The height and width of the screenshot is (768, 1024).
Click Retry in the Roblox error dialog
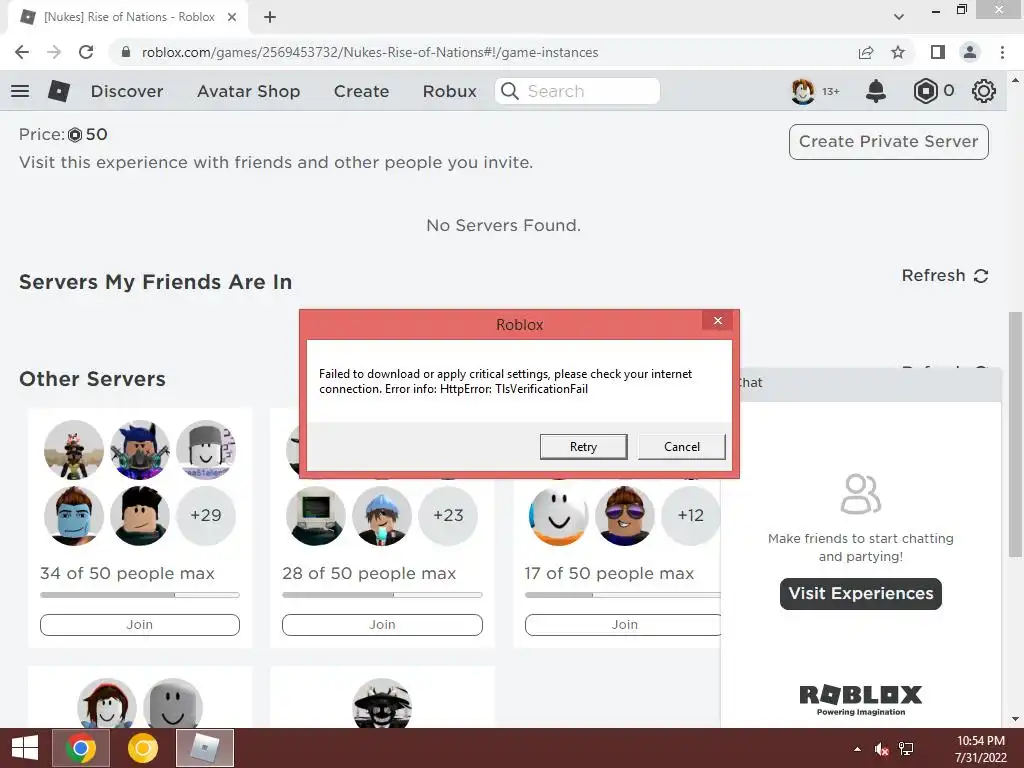[583, 447]
